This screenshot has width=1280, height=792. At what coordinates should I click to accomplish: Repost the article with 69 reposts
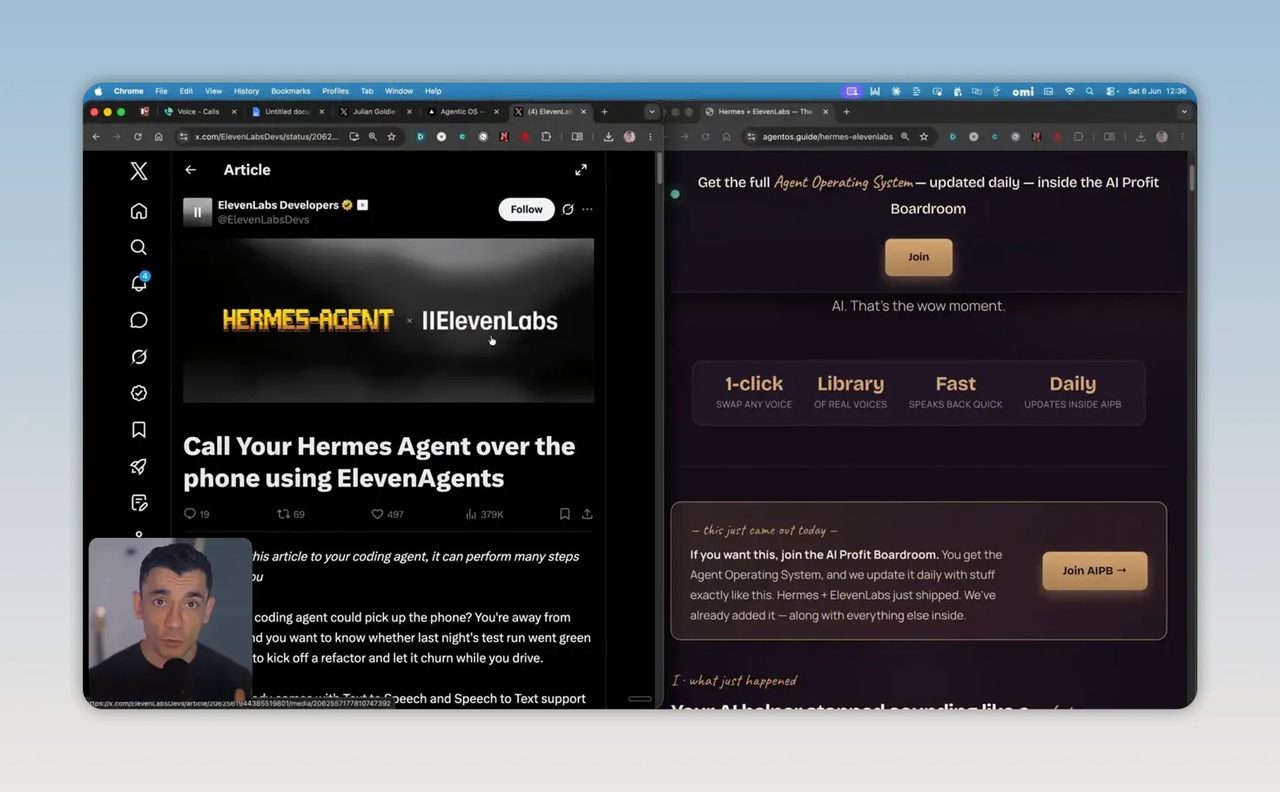click(x=291, y=514)
